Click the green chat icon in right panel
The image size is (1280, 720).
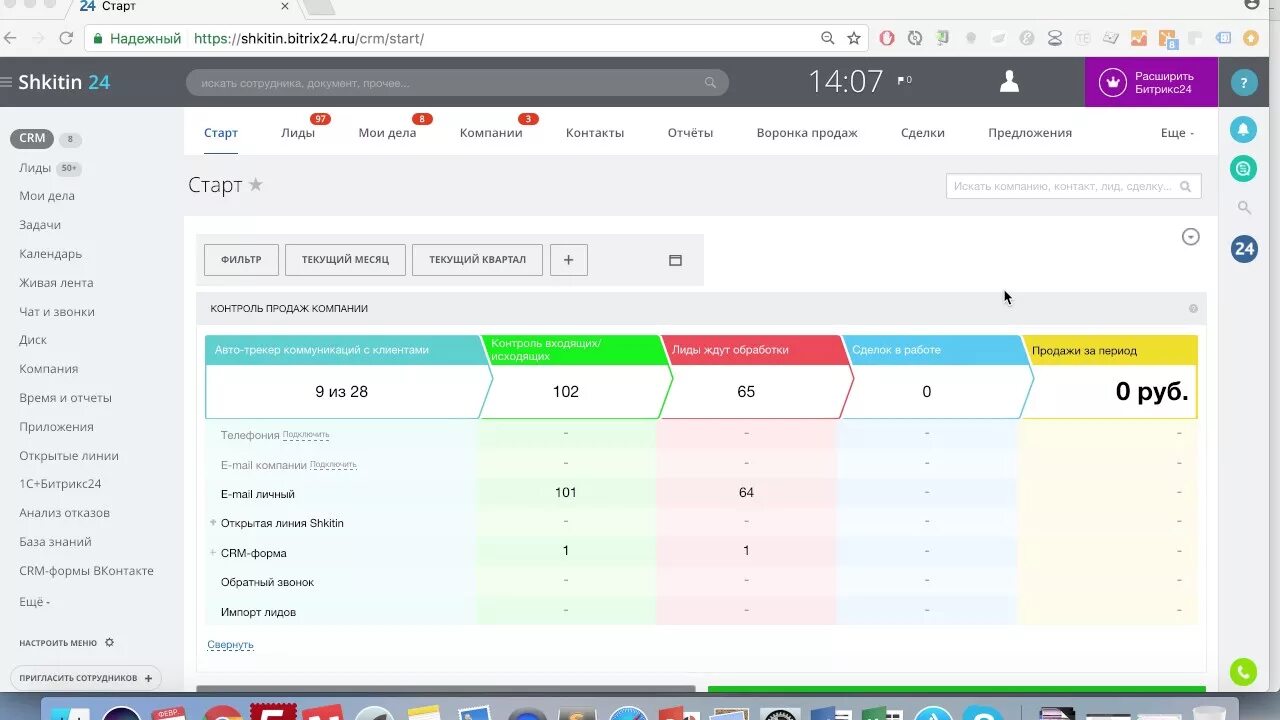point(1244,169)
